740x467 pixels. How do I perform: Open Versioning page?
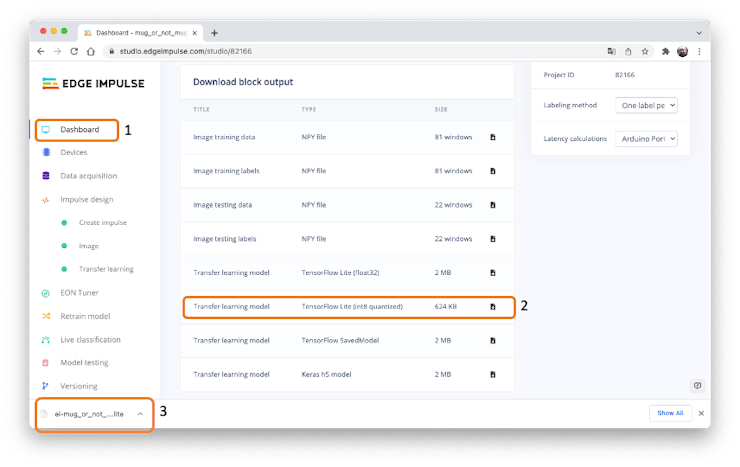[79, 386]
